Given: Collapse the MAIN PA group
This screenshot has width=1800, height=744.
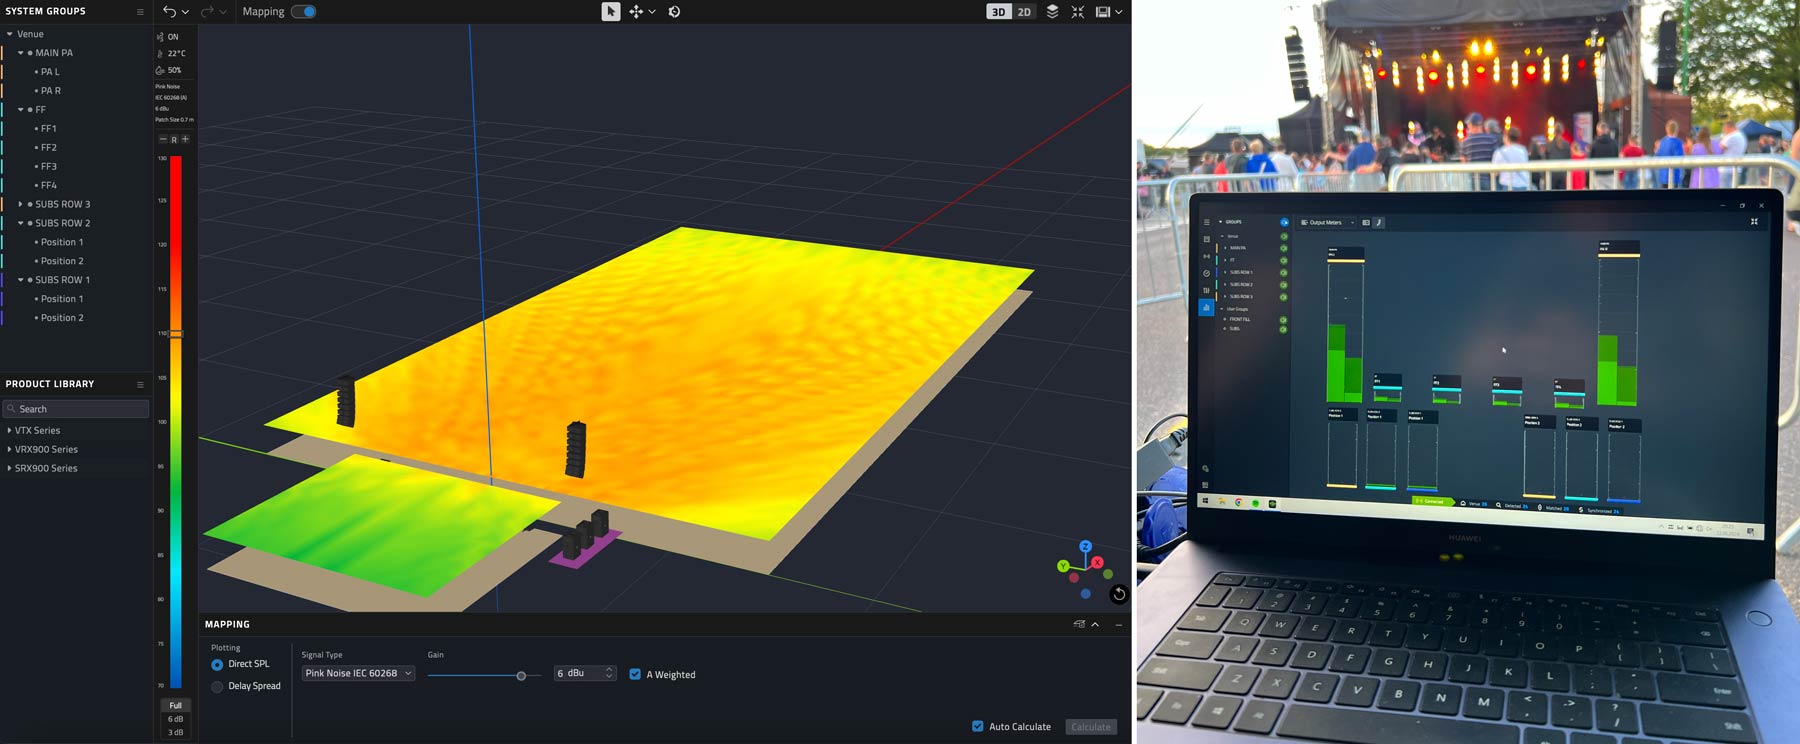Looking at the screenshot, I should 20,53.
